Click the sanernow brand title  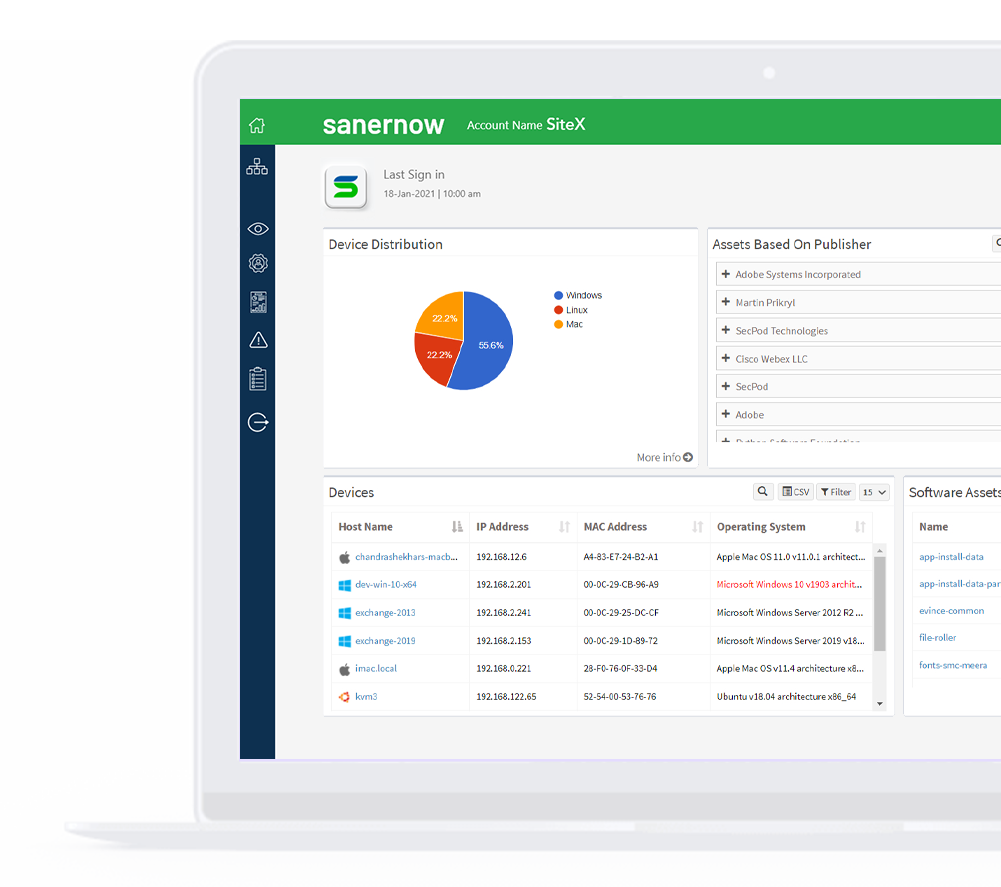point(383,125)
